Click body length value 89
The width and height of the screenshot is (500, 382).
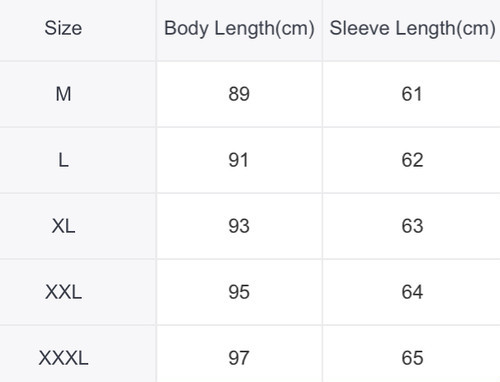coord(239,94)
